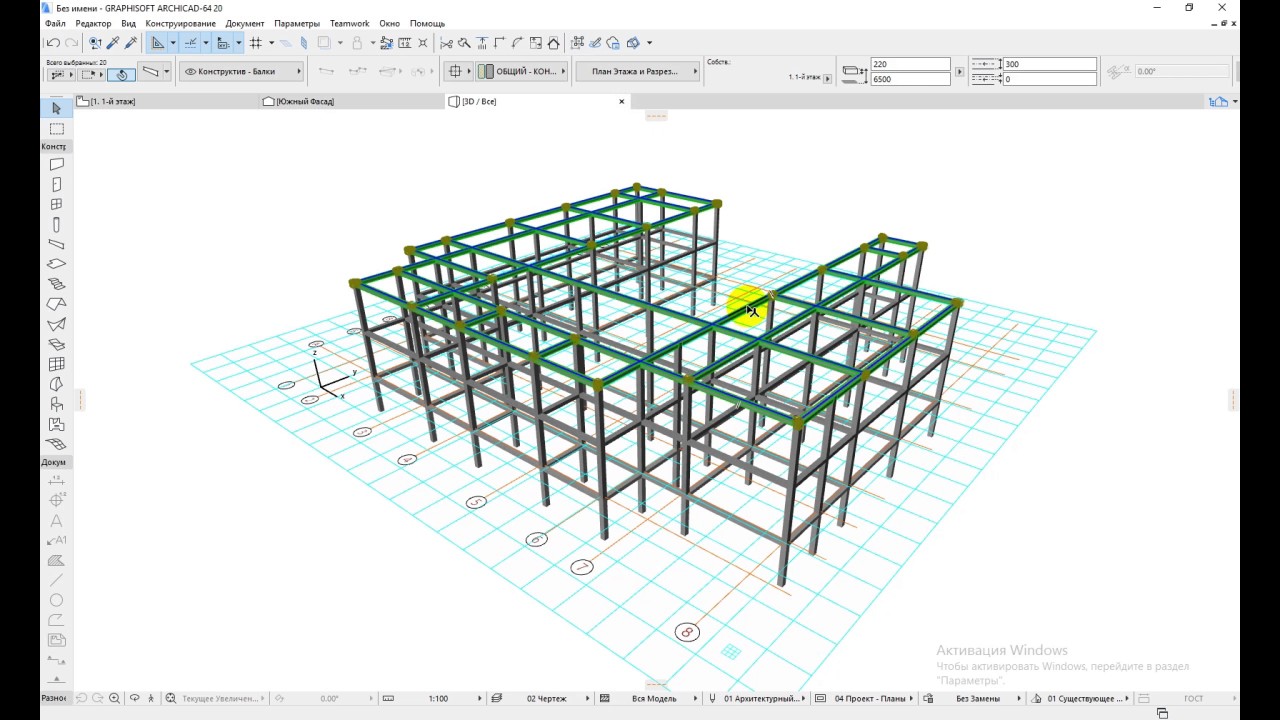Select the Window tool in toolbox
1280x720 pixels.
pyautogui.click(x=56, y=204)
